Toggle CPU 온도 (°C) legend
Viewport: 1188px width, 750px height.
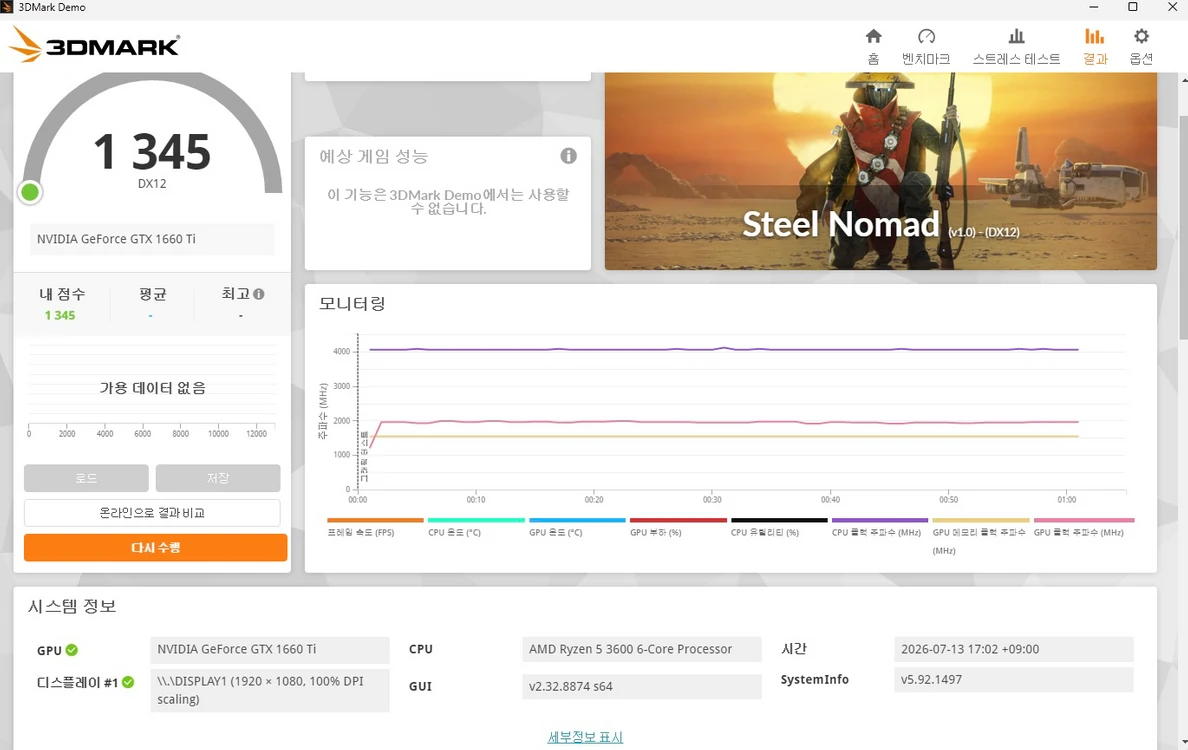click(476, 527)
